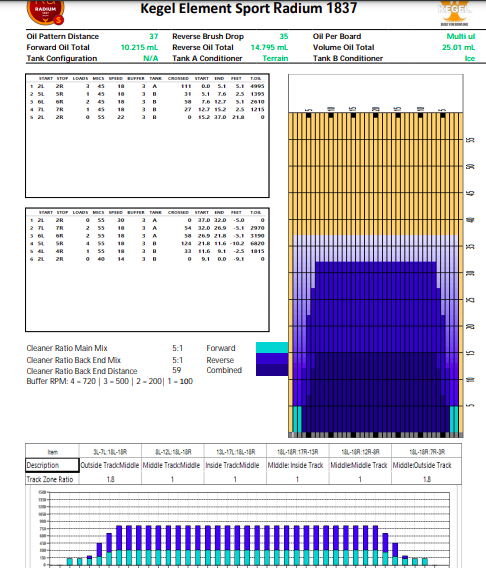This screenshot has width=486, height=568.
Task: Click the Volume Oil Total value '25.01 mL'
Action: click(x=458, y=47)
